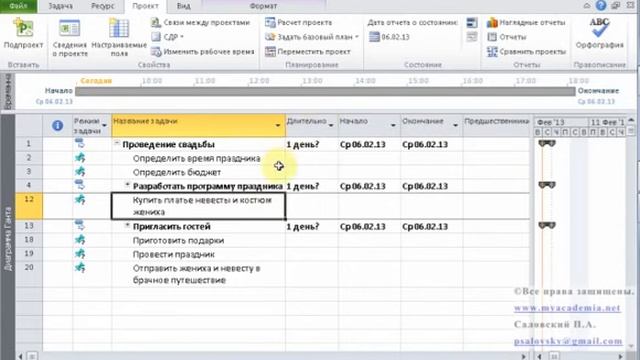Open Окончание column dropdown arrow
This screenshot has width=640, height=360.
click(x=455, y=125)
